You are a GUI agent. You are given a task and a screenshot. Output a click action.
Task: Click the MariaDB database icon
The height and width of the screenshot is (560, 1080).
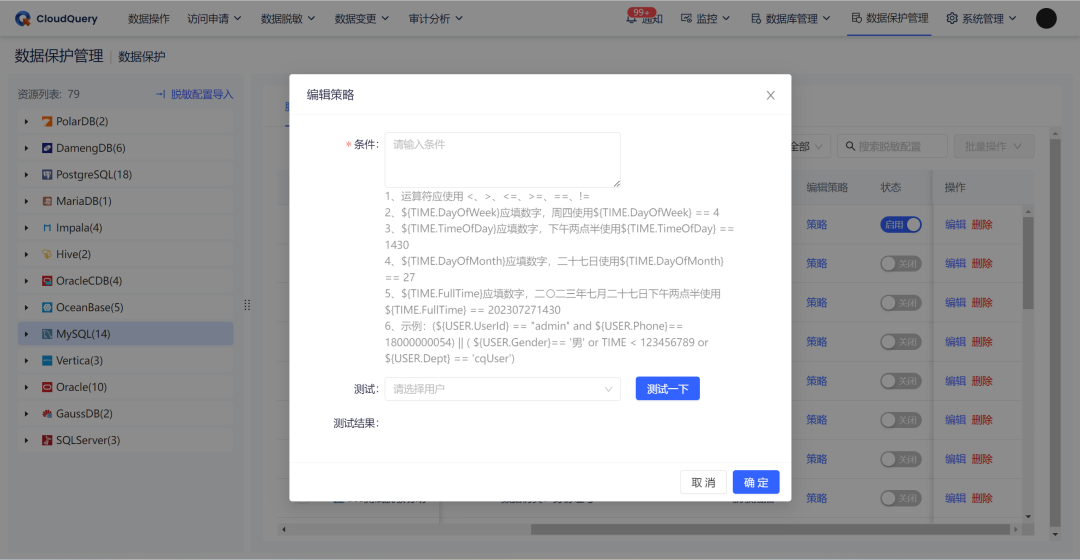(x=47, y=201)
